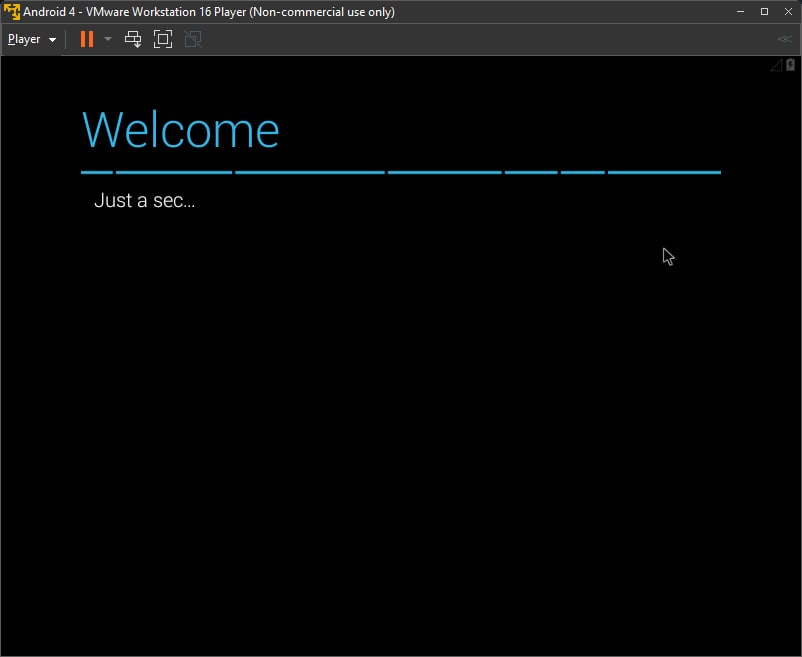Collapse the toolbar with the double-arrow icon
Viewport: 802px width, 657px height.
coord(784,39)
